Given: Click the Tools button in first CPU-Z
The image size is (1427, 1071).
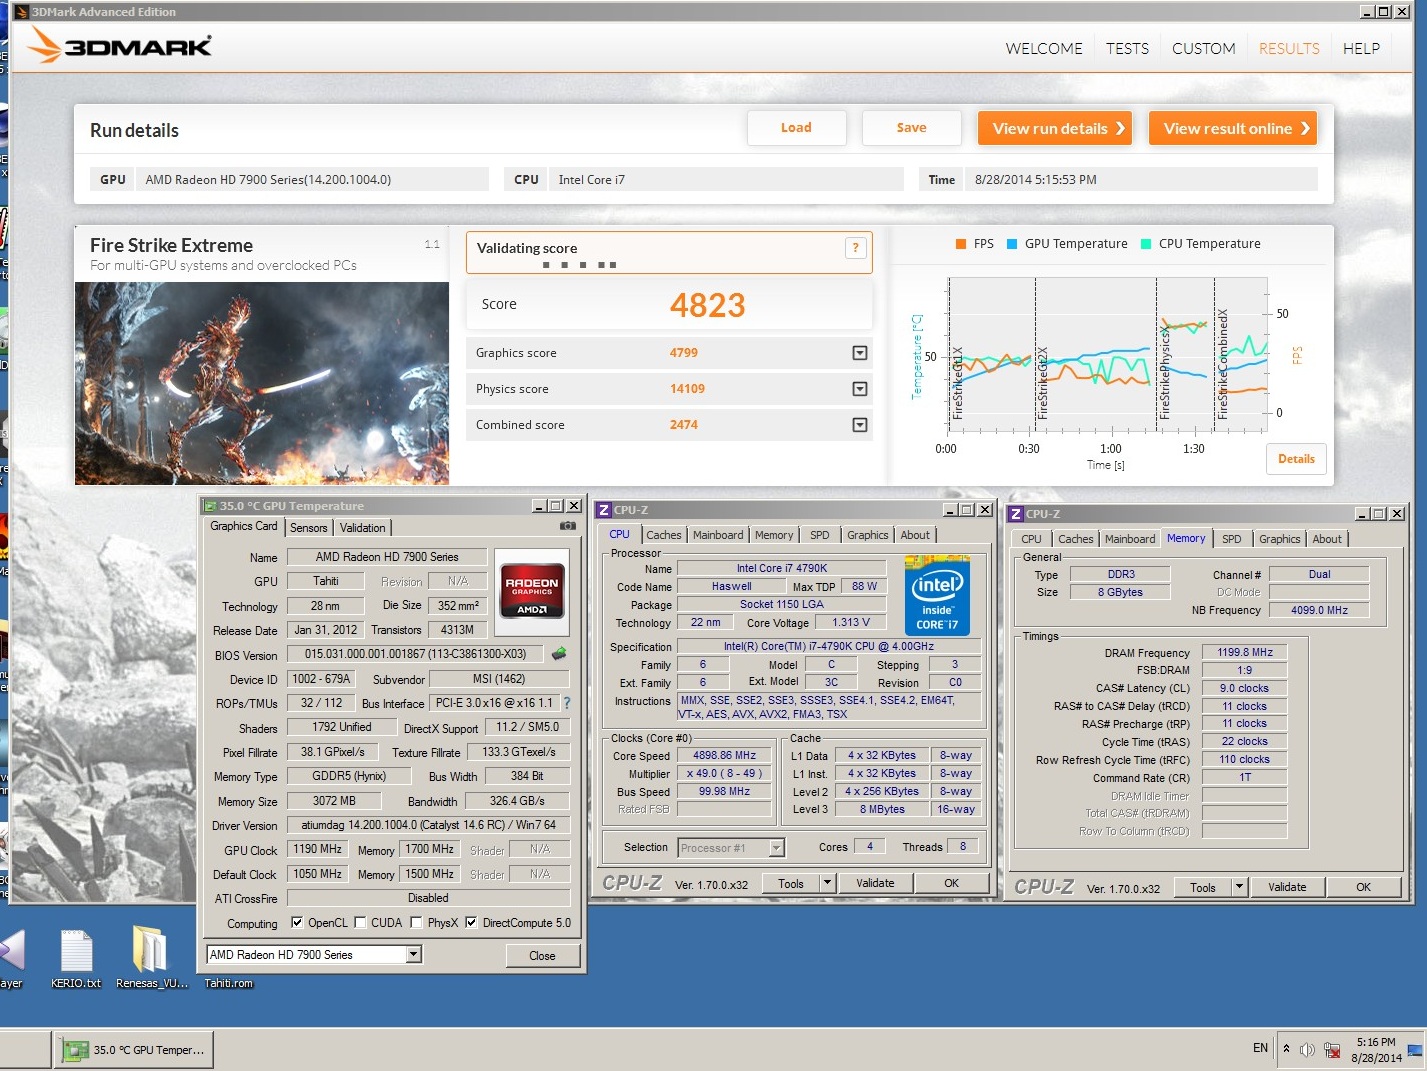Looking at the screenshot, I should (x=791, y=883).
